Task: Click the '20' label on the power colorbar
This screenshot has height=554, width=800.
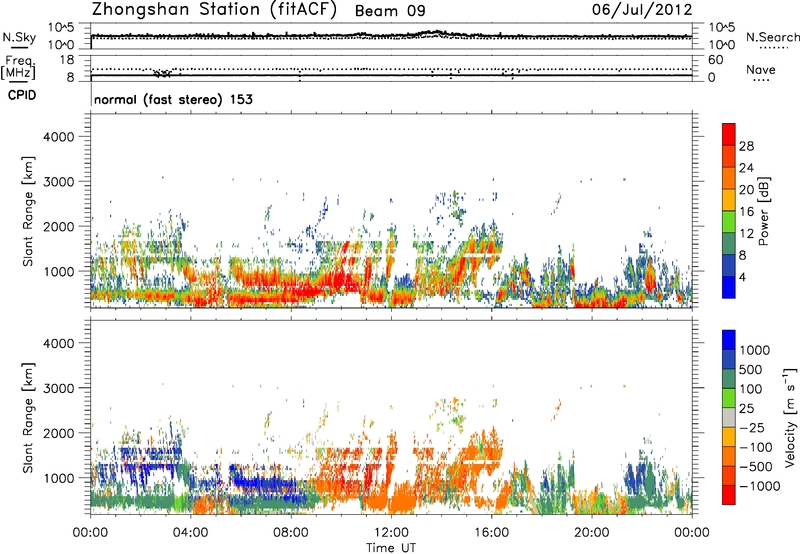Action: (746, 190)
